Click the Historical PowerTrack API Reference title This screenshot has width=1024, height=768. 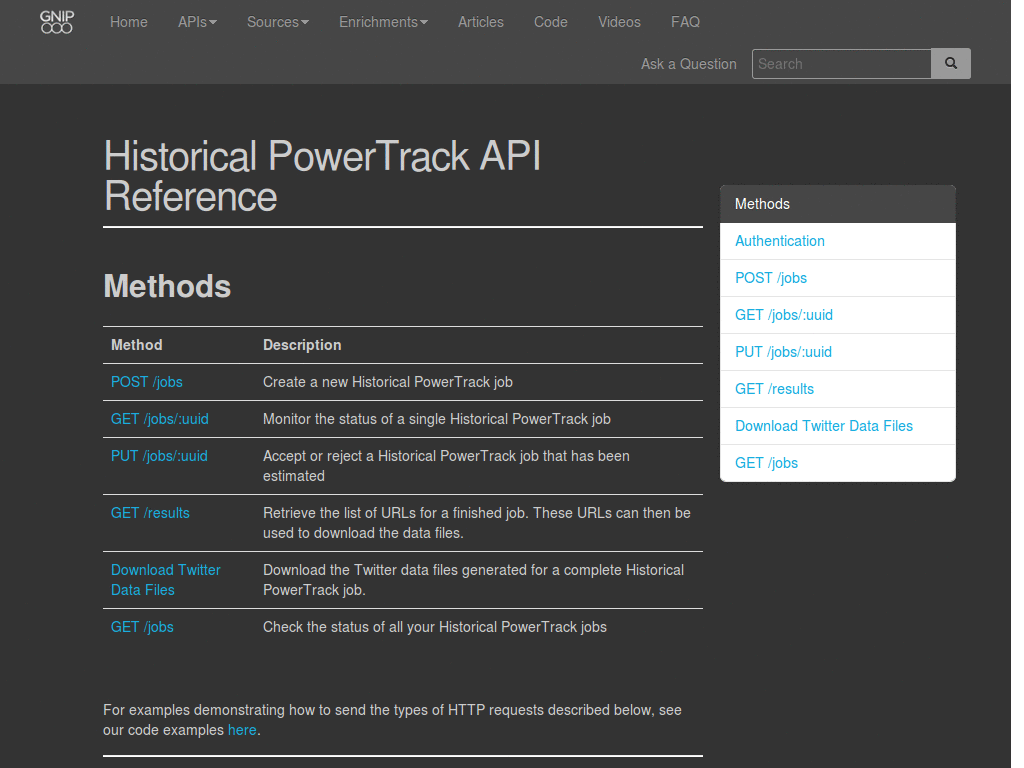tap(323, 176)
